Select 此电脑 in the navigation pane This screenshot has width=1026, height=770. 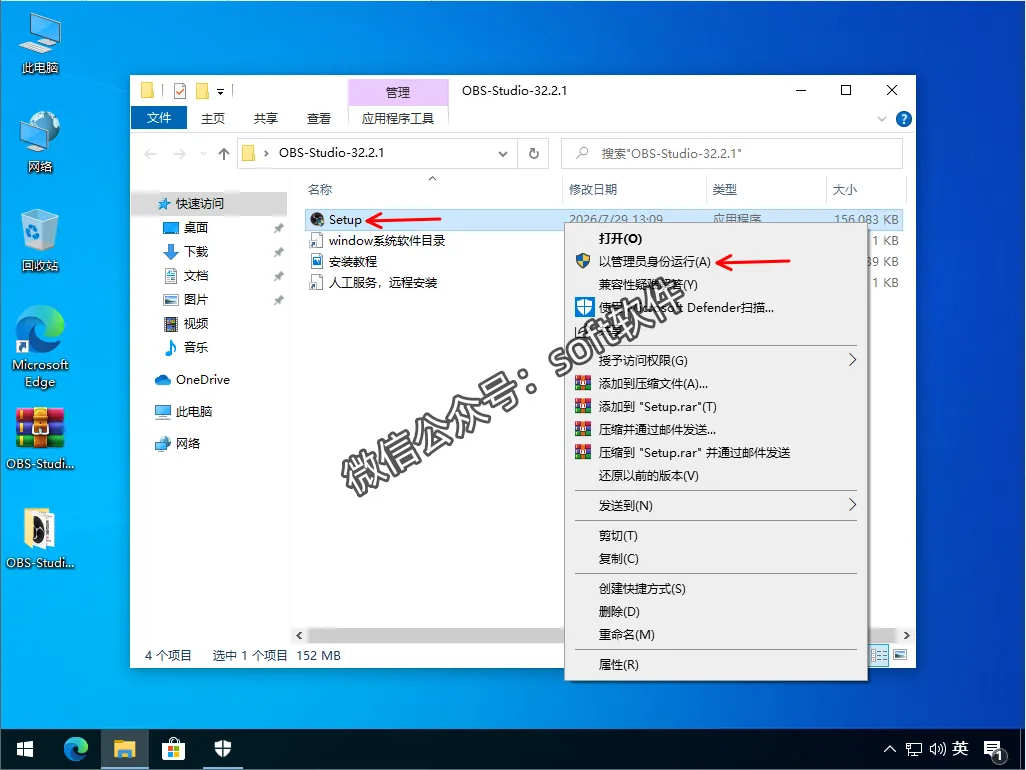pyautogui.click(x=194, y=411)
